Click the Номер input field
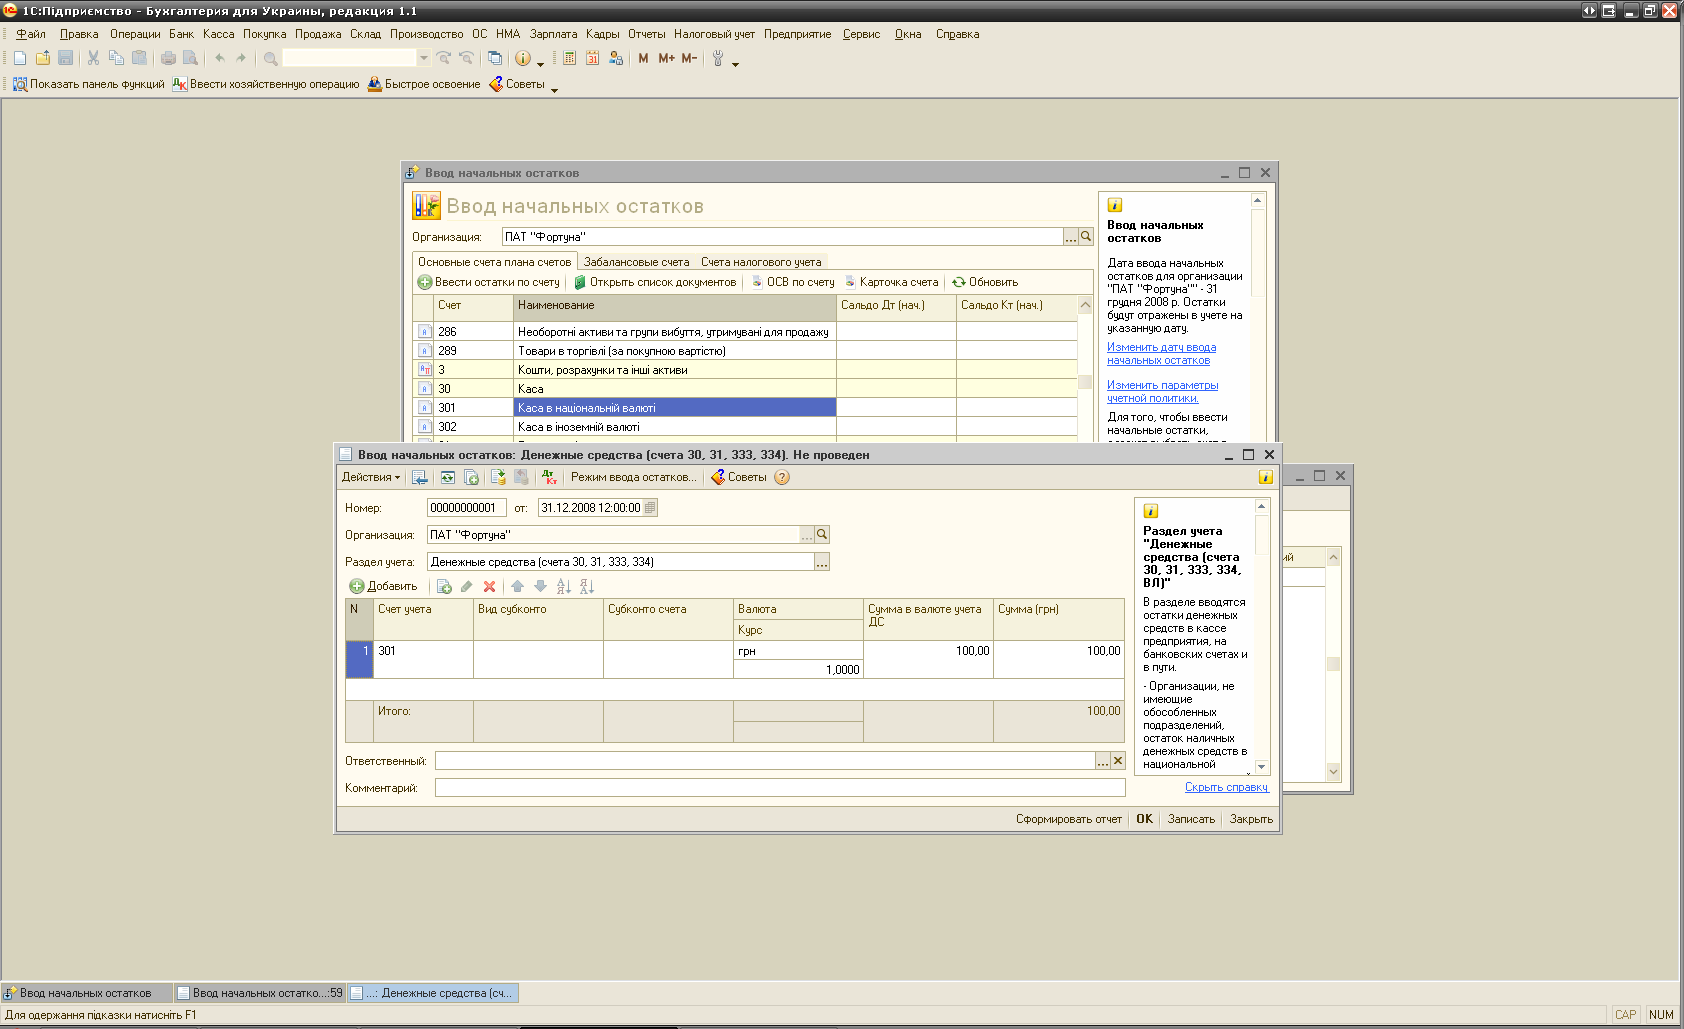The width and height of the screenshot is (1684, 1029). (466, 508)
